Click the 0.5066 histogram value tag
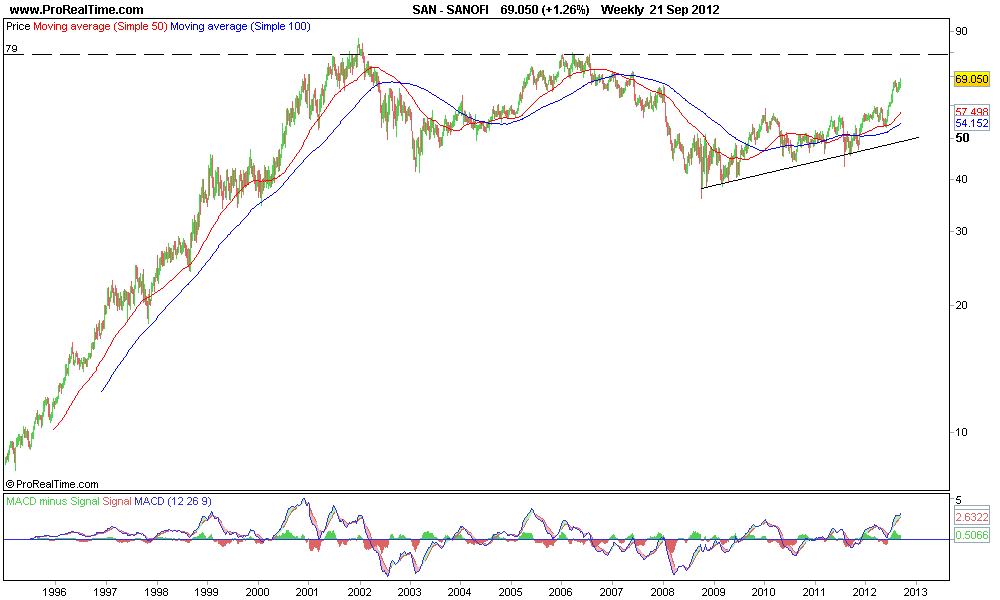1000x600 pixels. click(971, 536)
